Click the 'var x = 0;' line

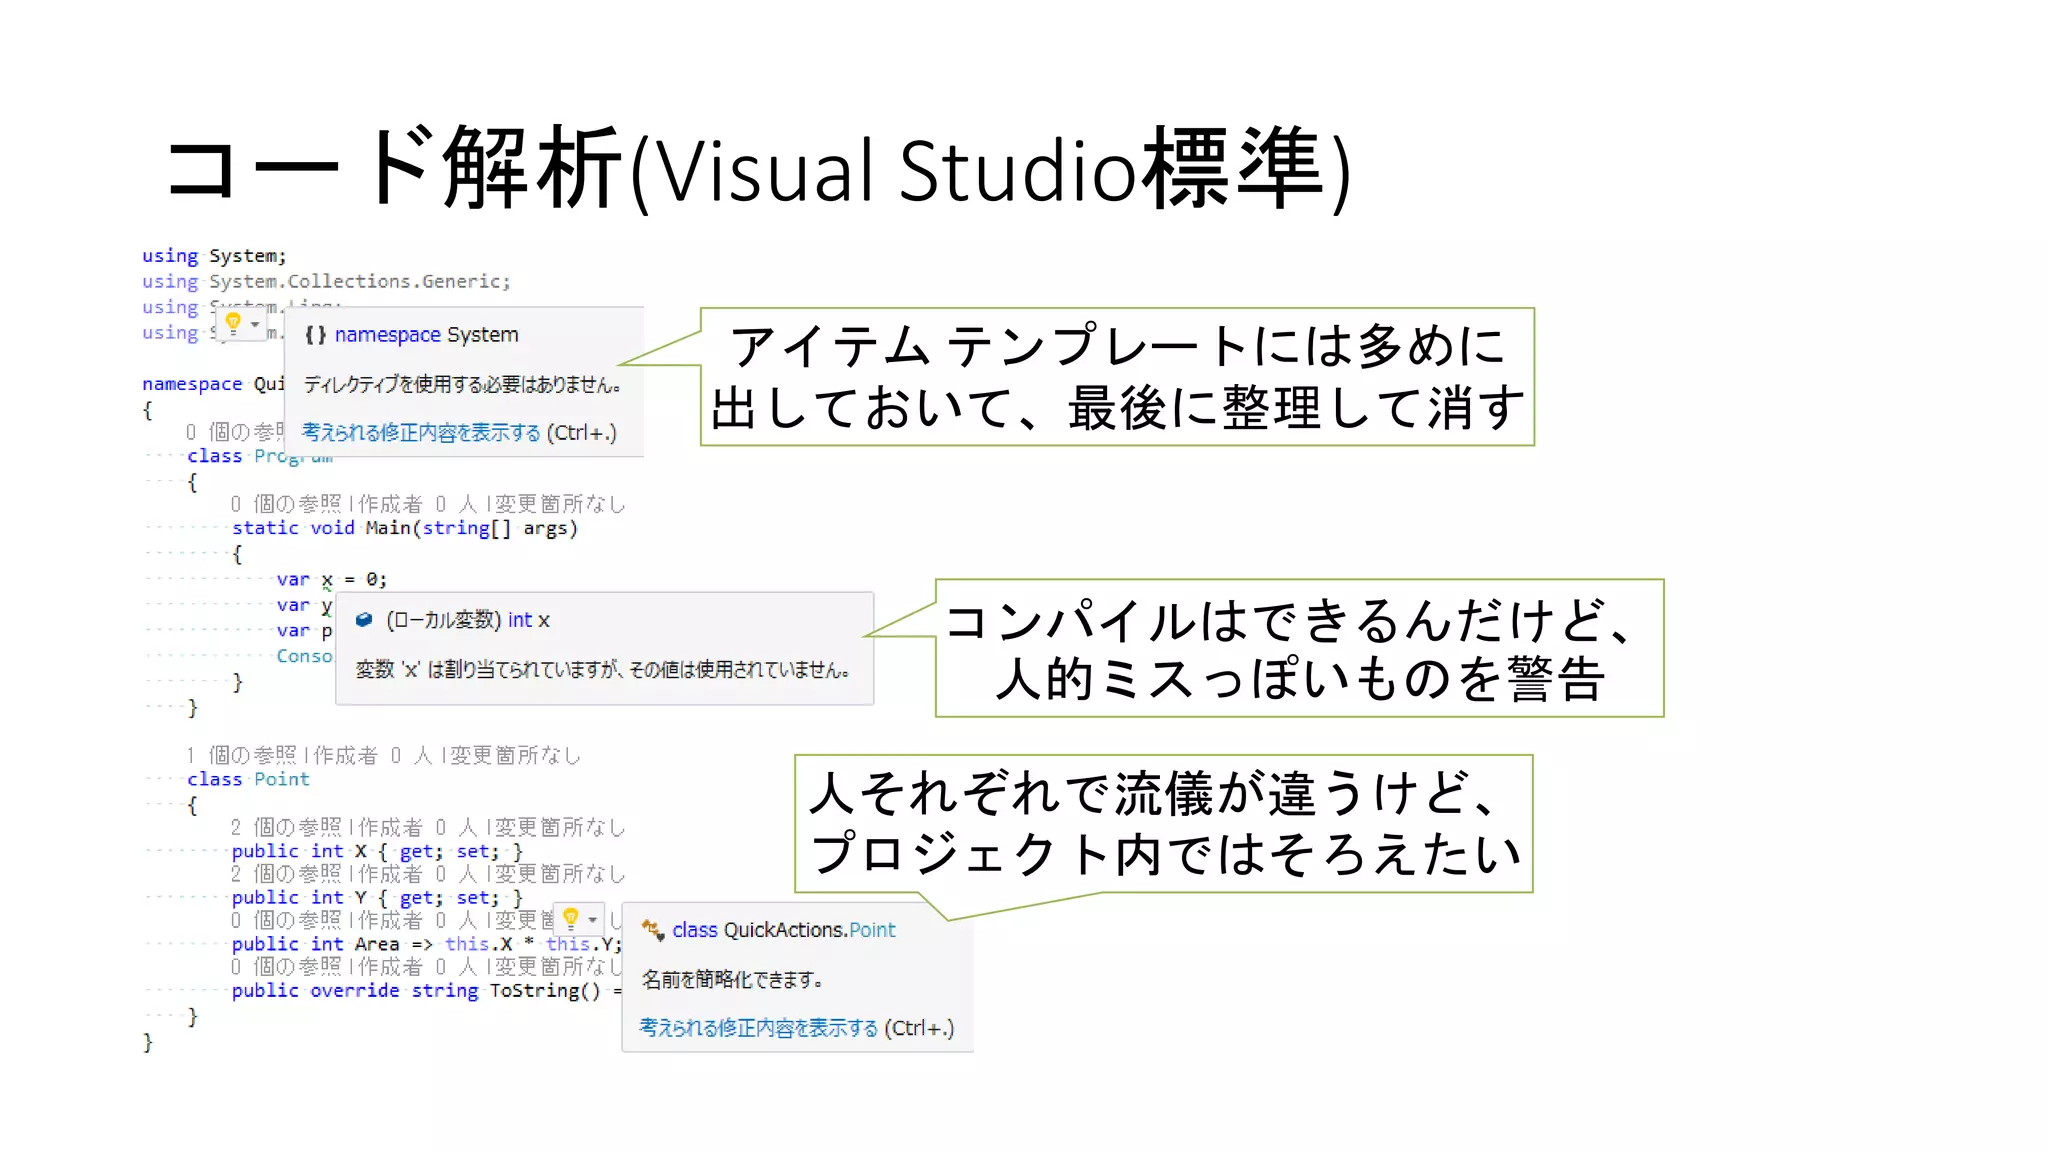click(x=331, y=579)
